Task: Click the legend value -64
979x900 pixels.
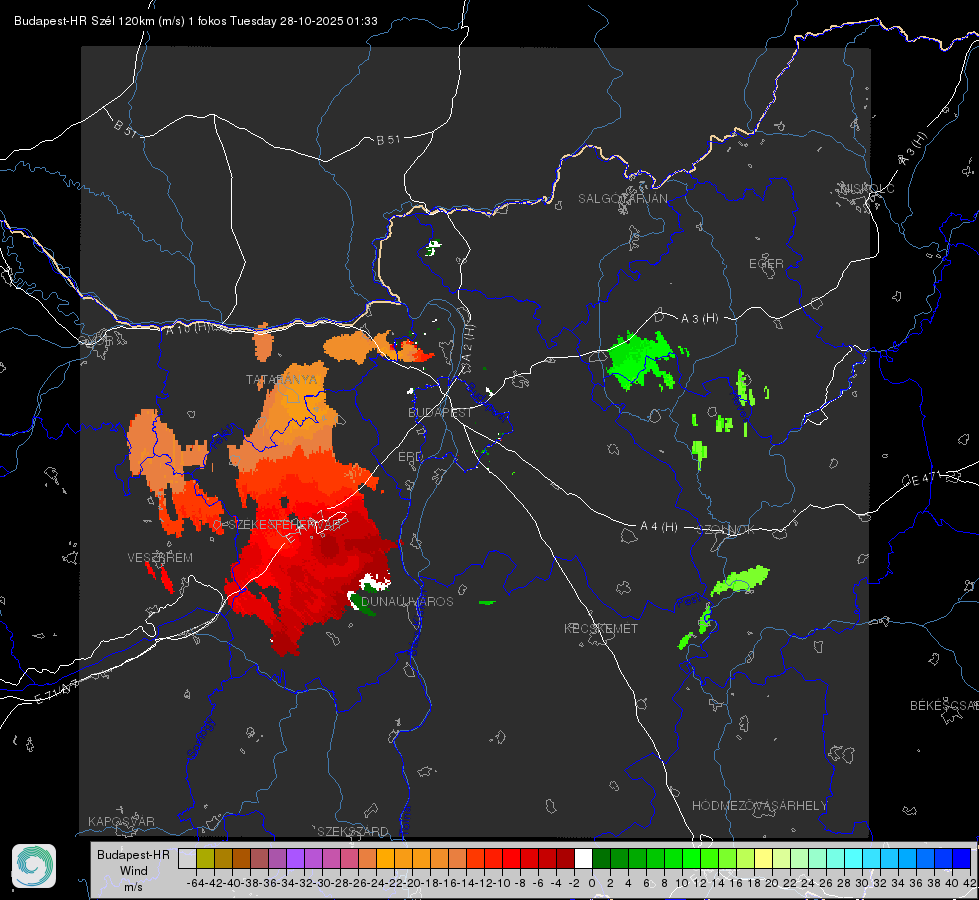Action: (196, 883)
